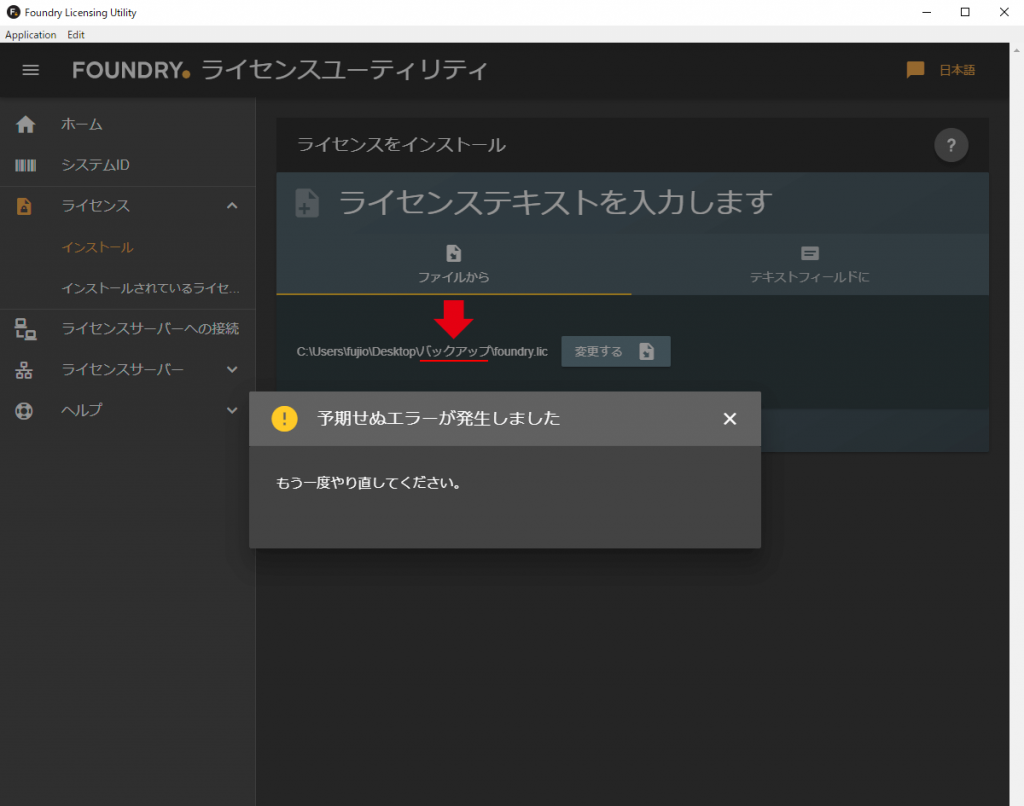Open the Application menu
The image size is (1024, 806).
[31, 35]
